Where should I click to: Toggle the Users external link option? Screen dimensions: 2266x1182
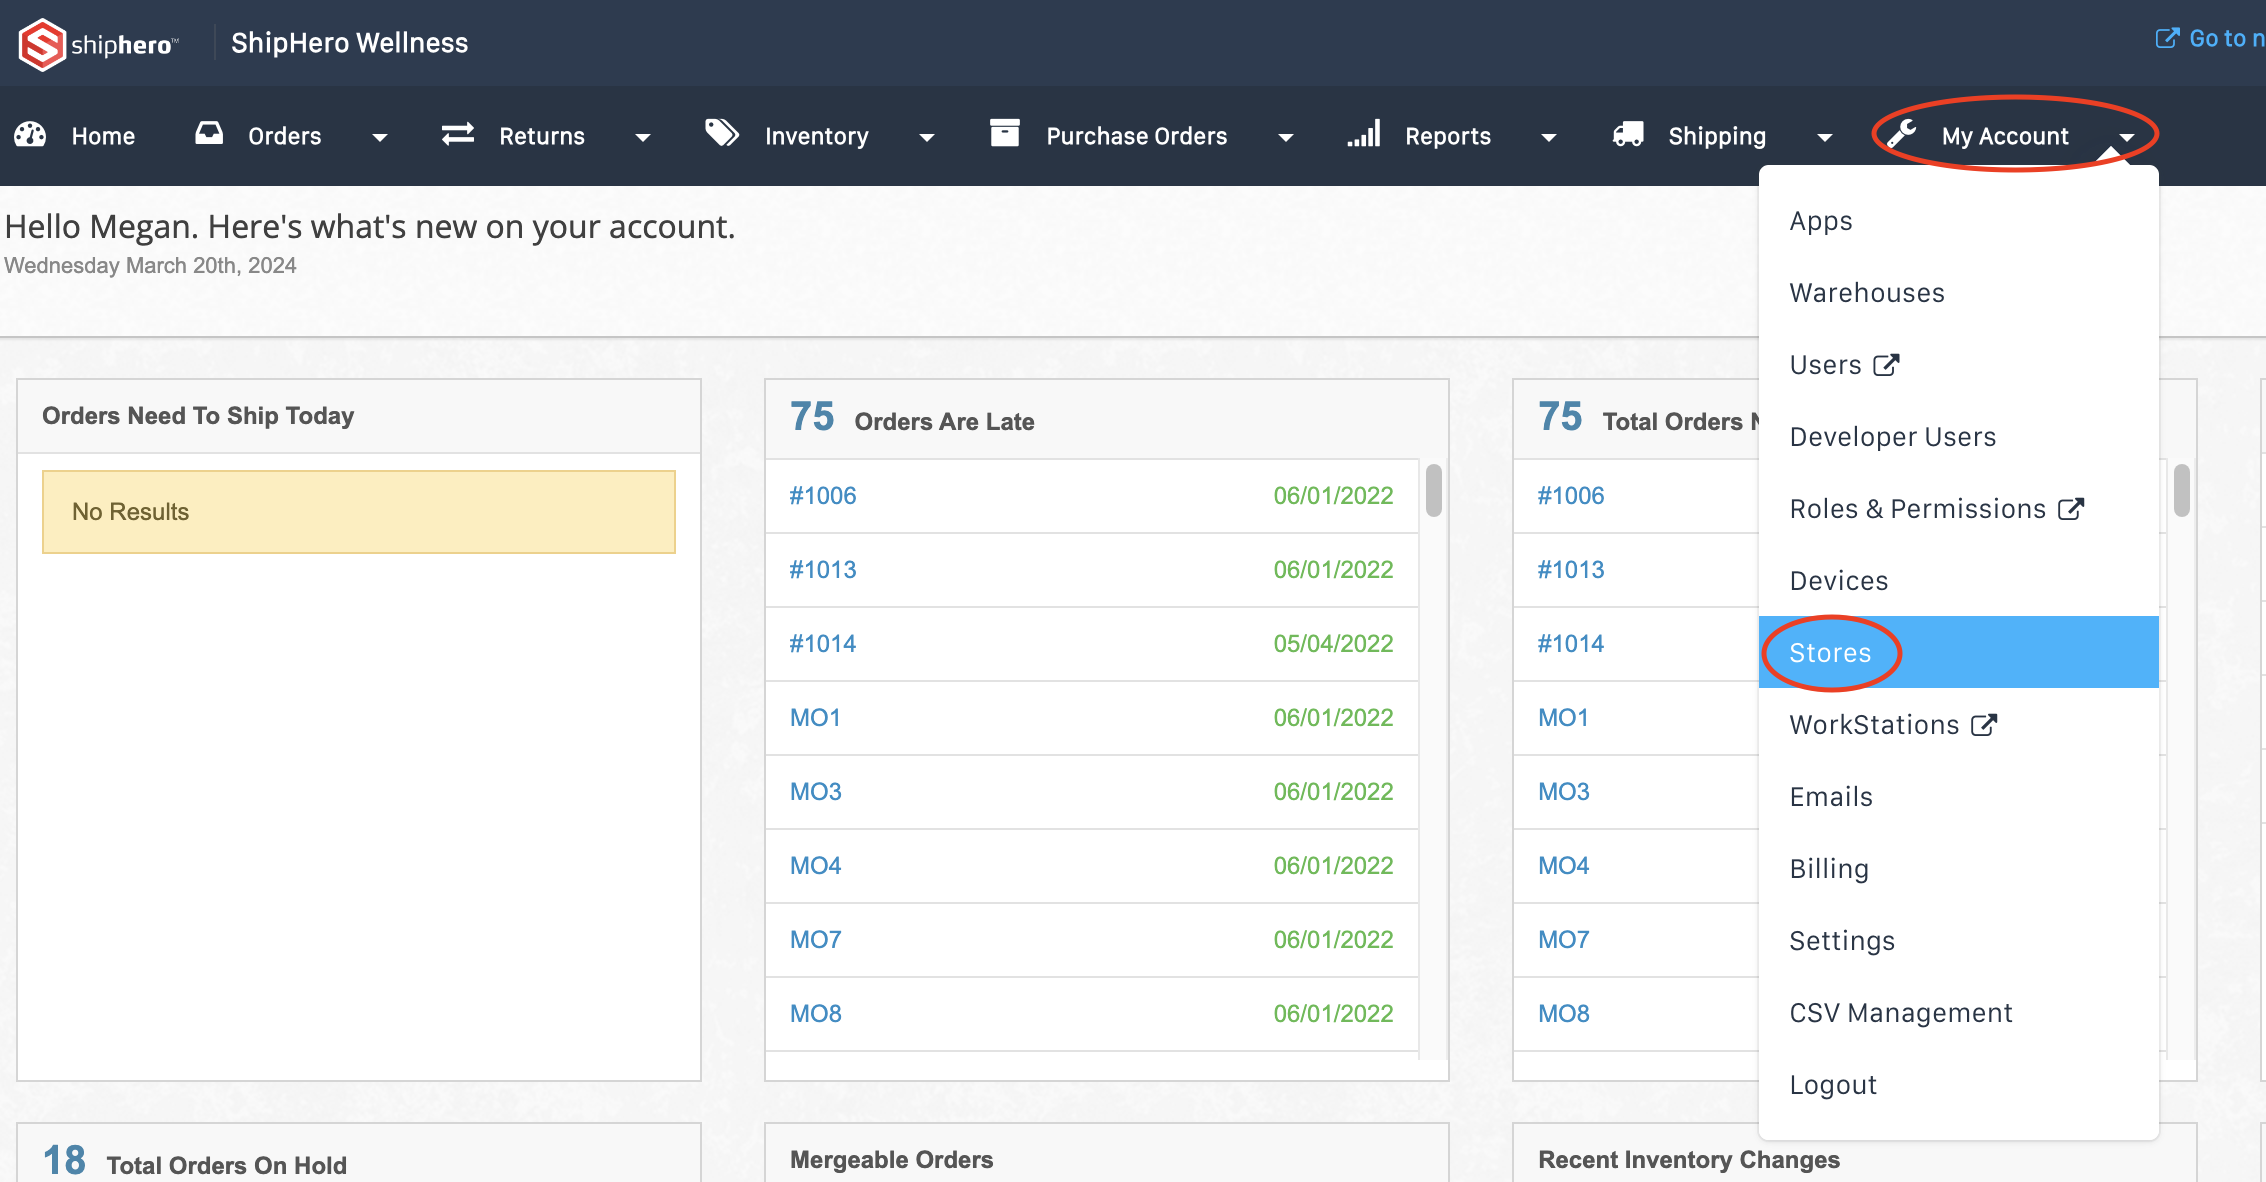click(1885, 364)
